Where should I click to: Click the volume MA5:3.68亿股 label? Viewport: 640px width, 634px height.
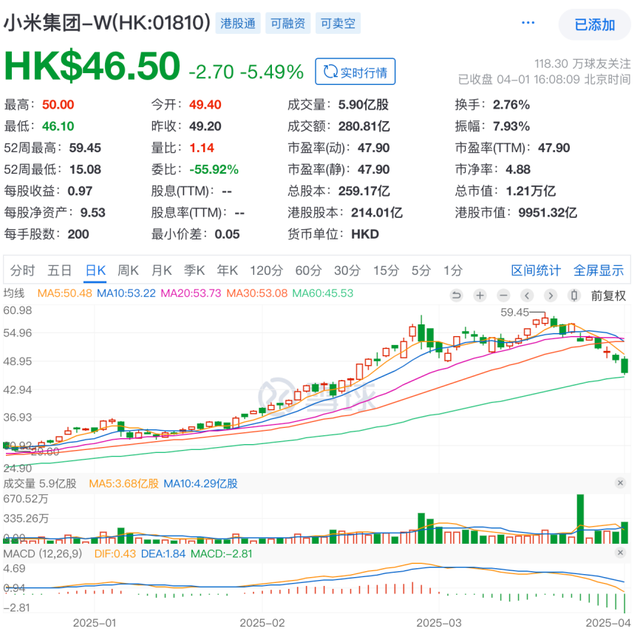[x=124, y=484]
